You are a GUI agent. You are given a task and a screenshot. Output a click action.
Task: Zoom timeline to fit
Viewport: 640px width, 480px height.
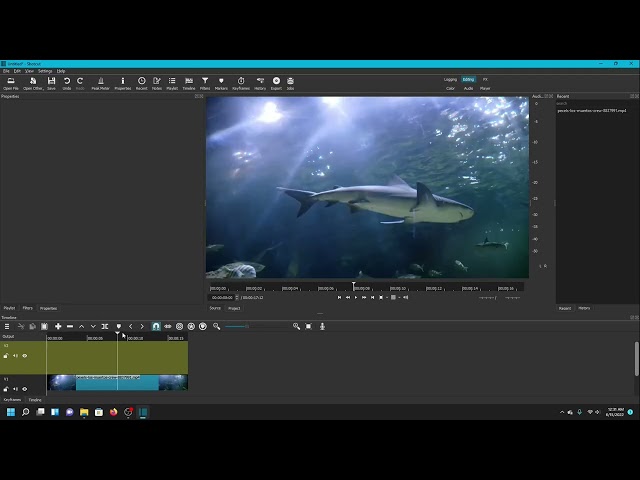[x=309, y=326]
